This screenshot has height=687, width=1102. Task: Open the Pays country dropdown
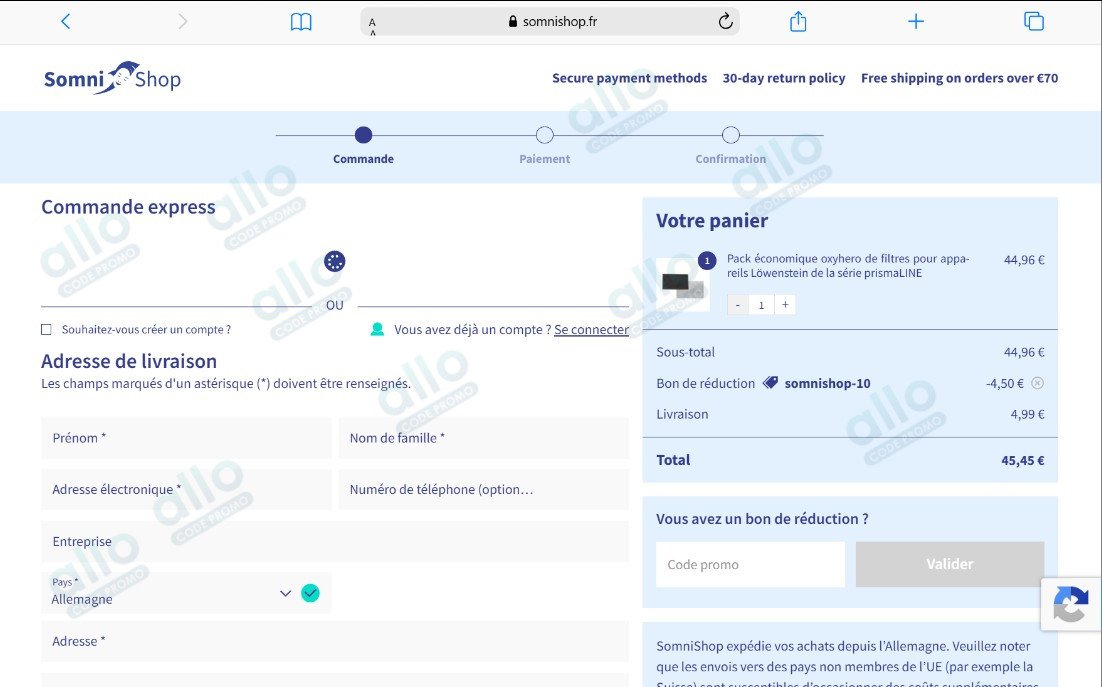tap(186, 593)
